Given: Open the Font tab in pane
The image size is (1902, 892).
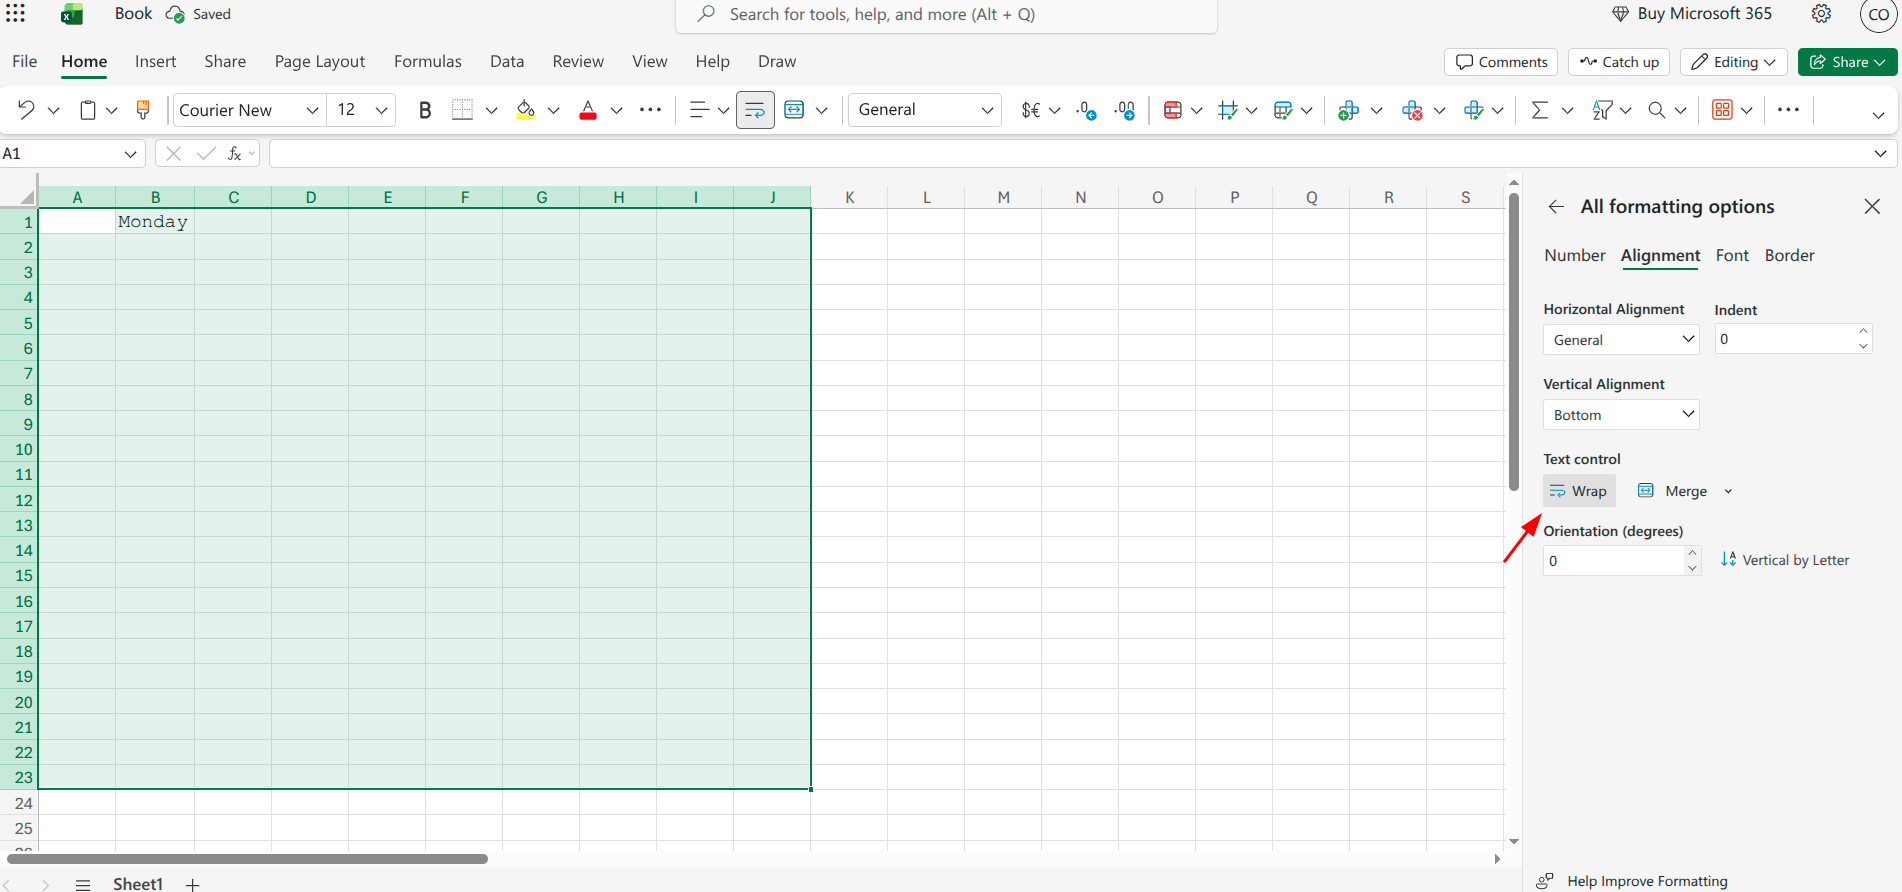Looking at the screenshot, I should click(1732, 255).
